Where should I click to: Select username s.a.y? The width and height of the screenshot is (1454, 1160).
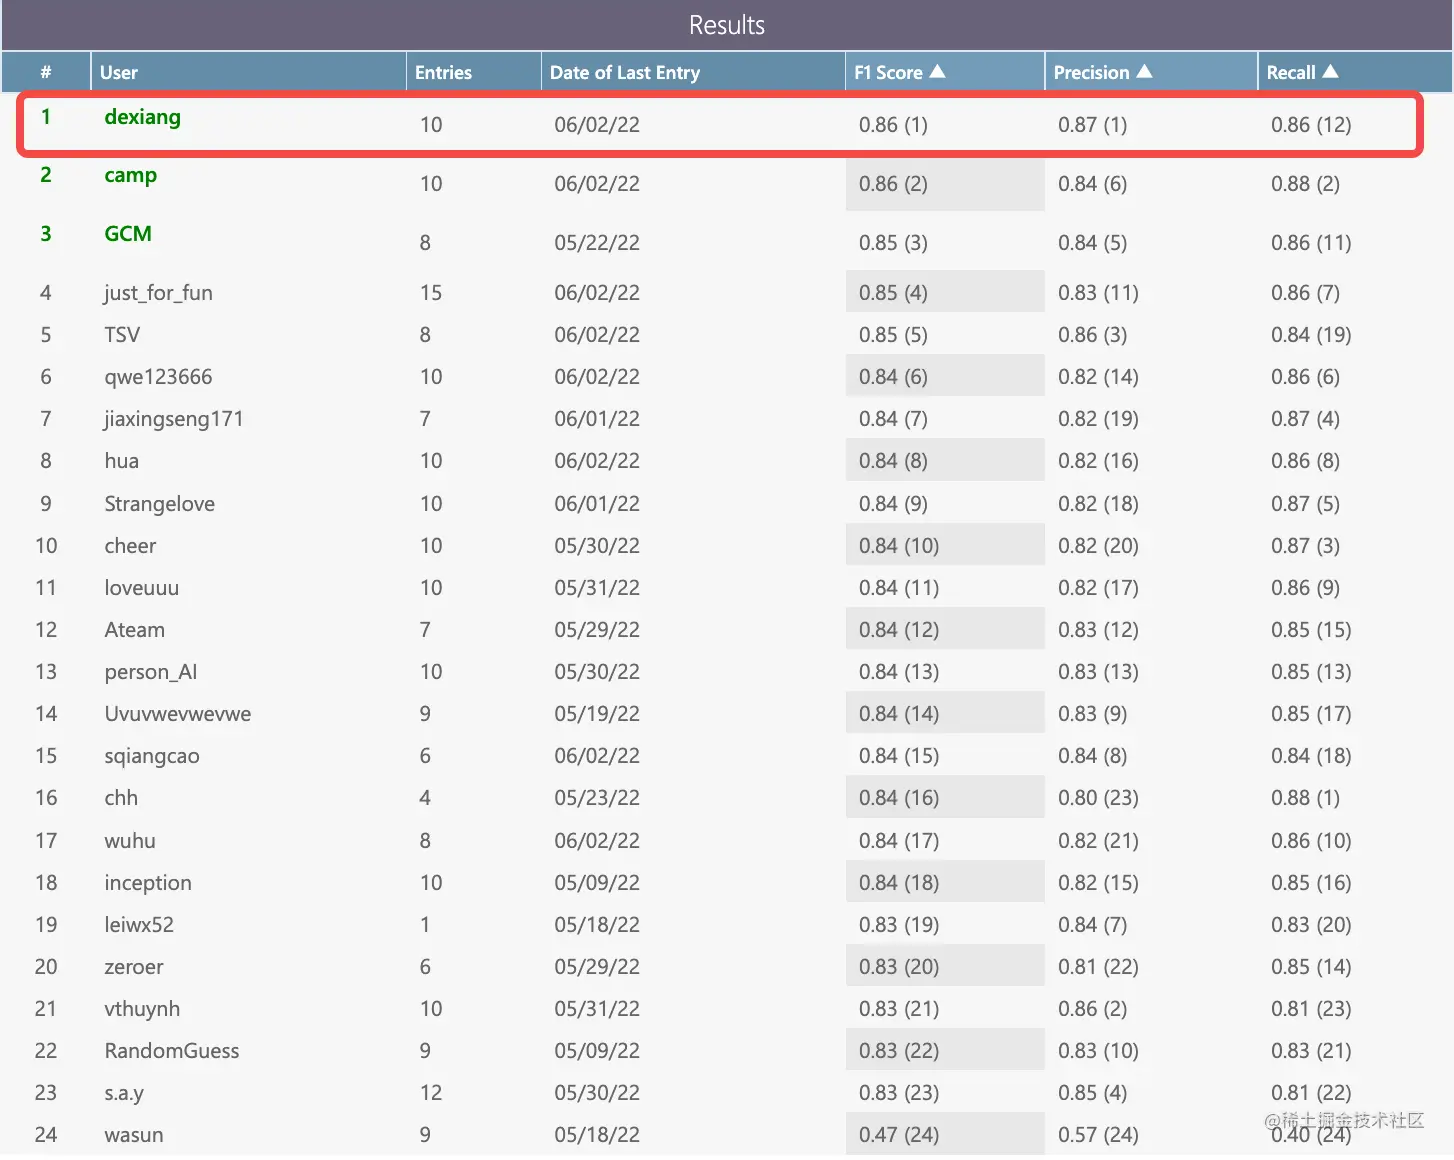click(124, 1092)
